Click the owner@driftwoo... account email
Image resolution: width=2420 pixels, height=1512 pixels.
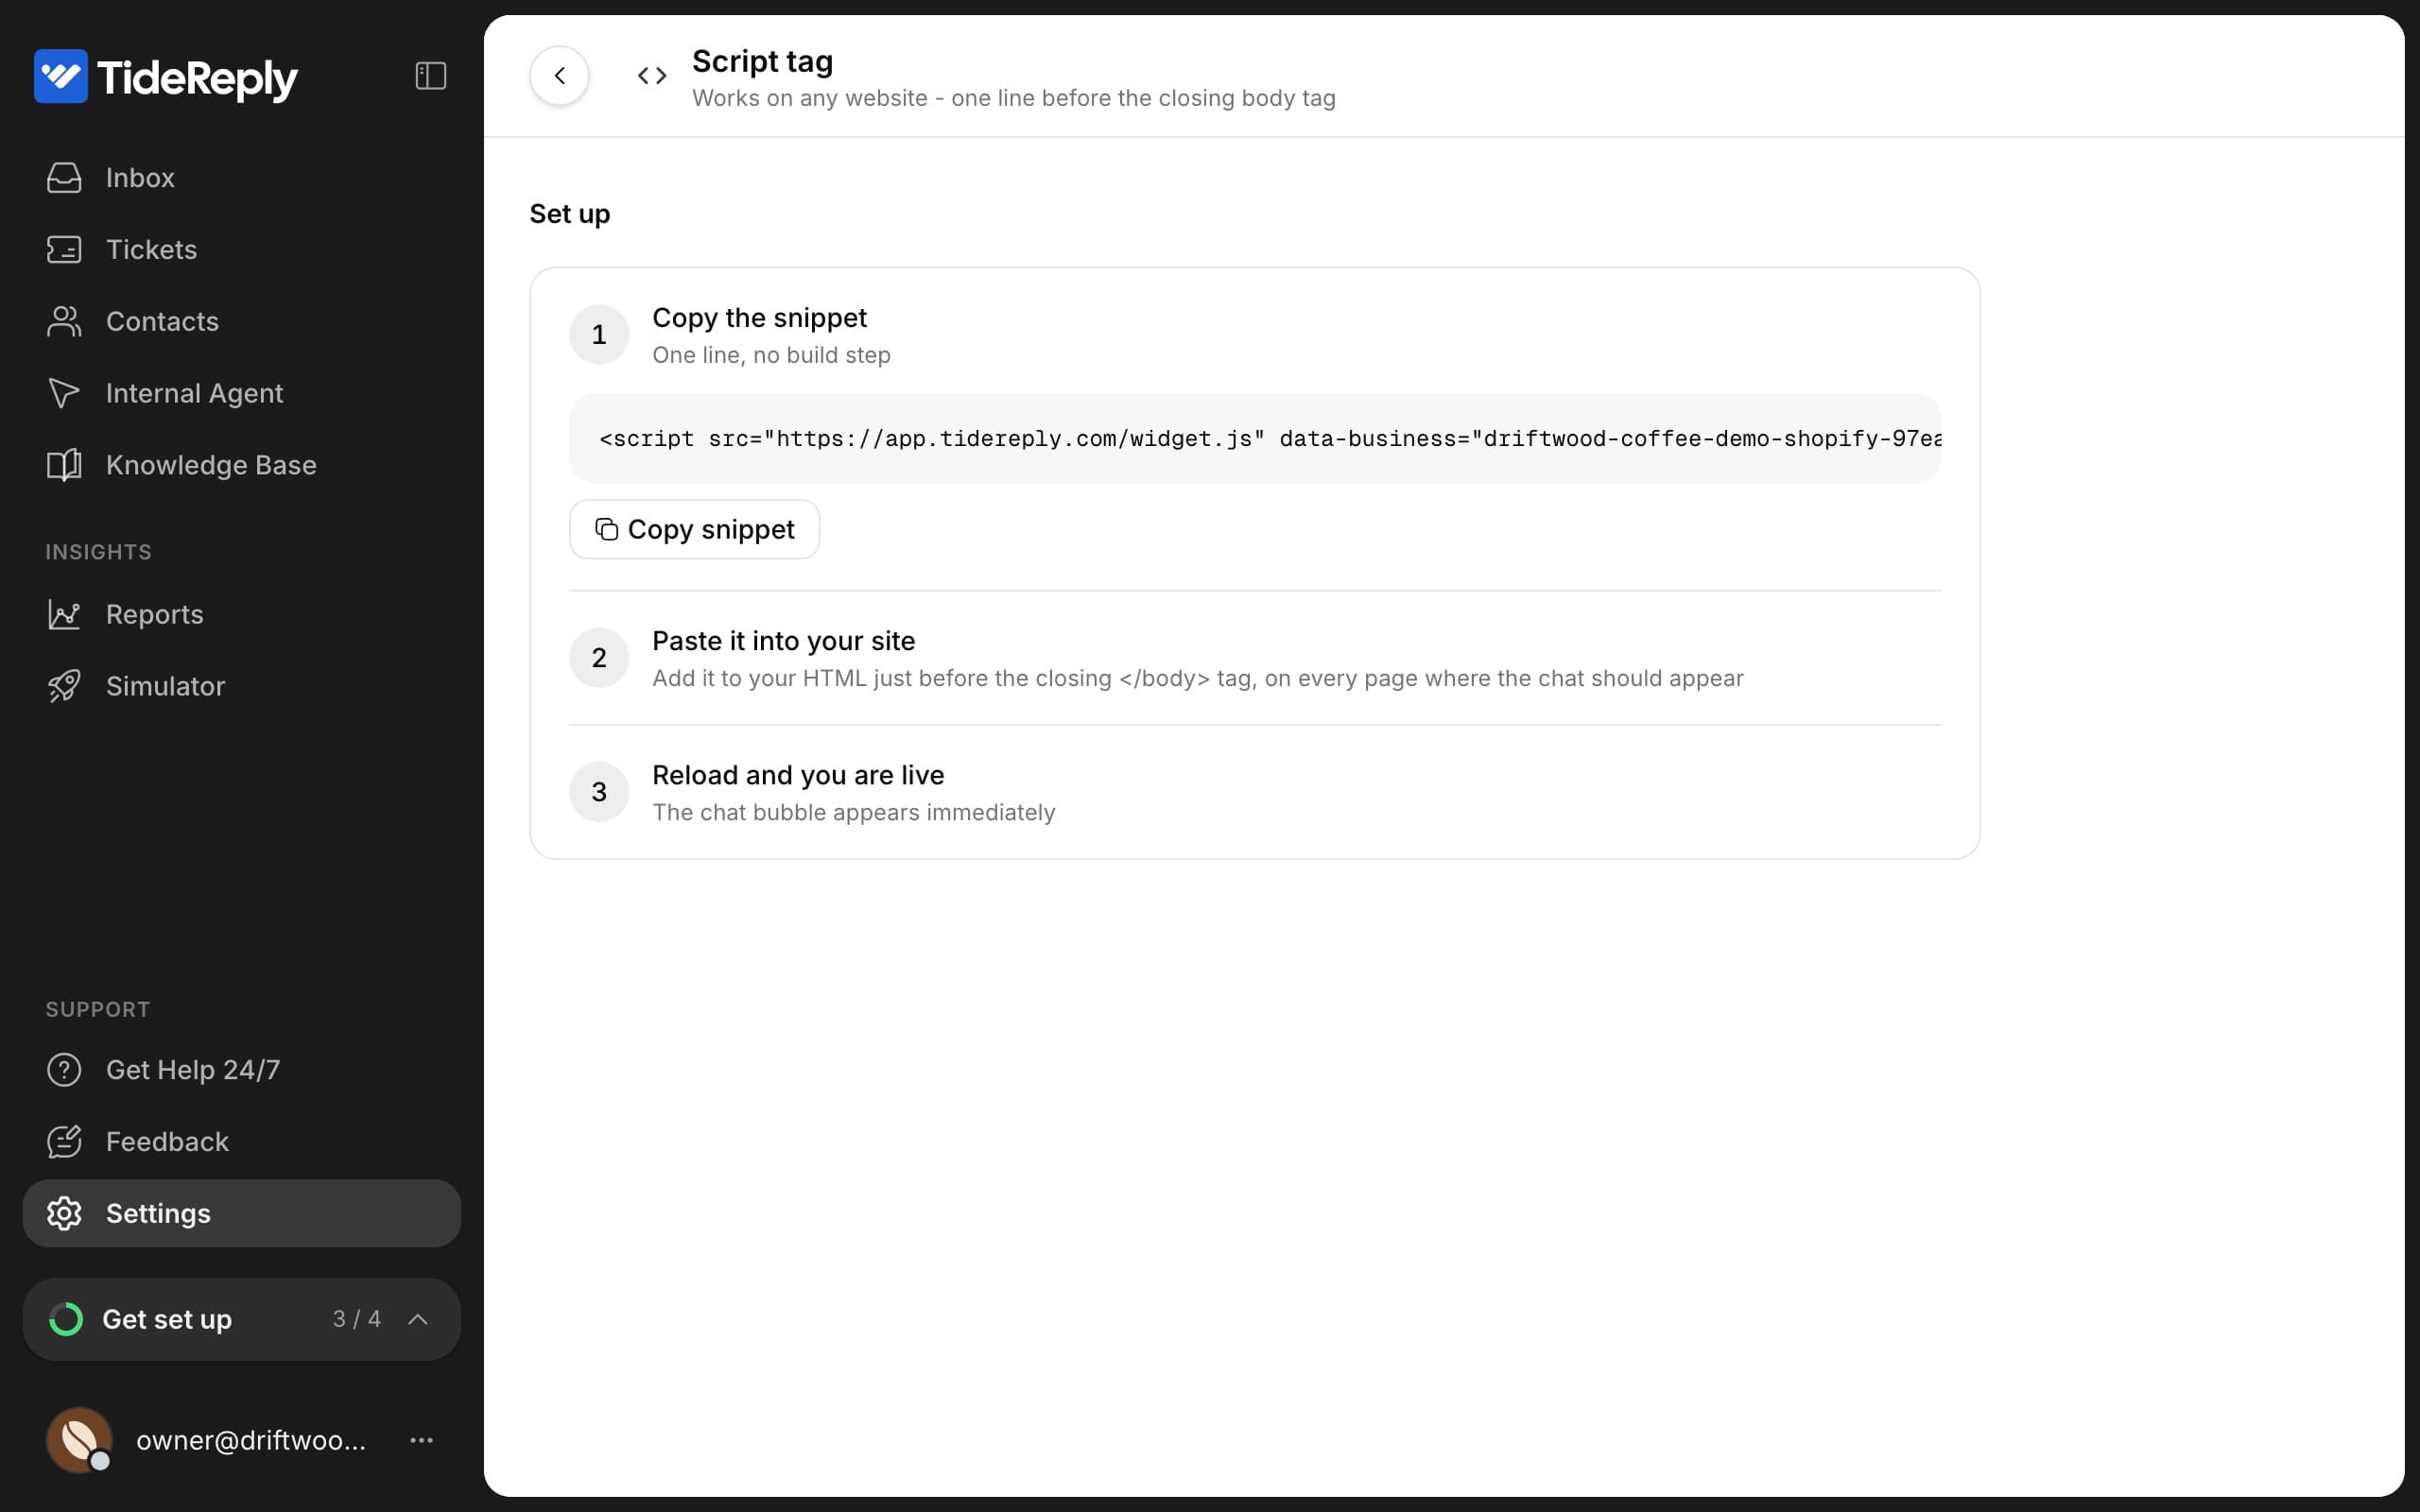[x=251, y=1440]
